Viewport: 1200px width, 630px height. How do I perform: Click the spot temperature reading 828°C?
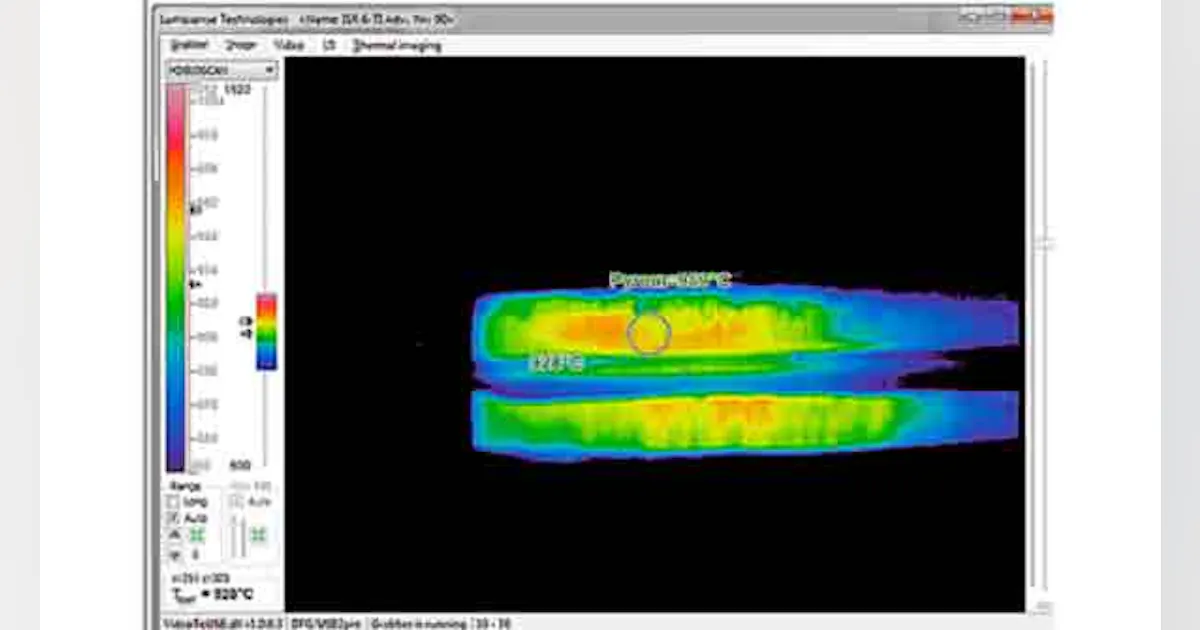point(212,594)
